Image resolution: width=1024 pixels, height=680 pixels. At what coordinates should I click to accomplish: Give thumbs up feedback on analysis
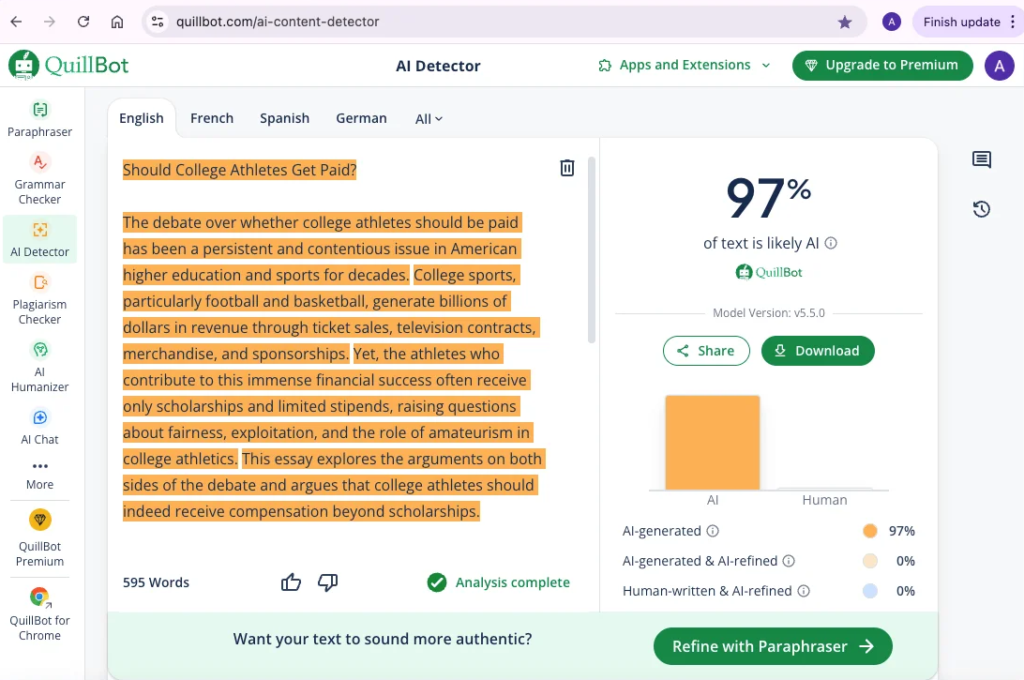pos(291,582)
